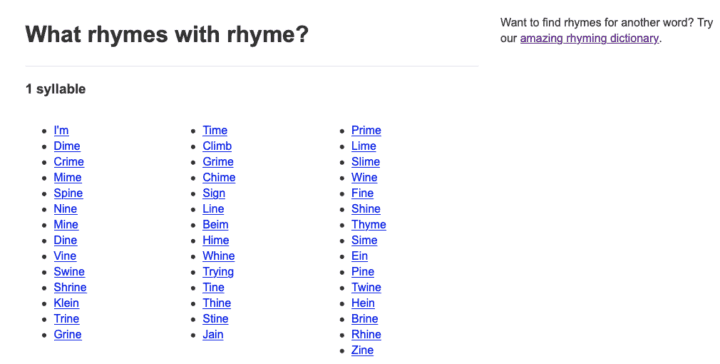Open the Spine link
This screenshot has width=720, height=364.
coord(68,193)
